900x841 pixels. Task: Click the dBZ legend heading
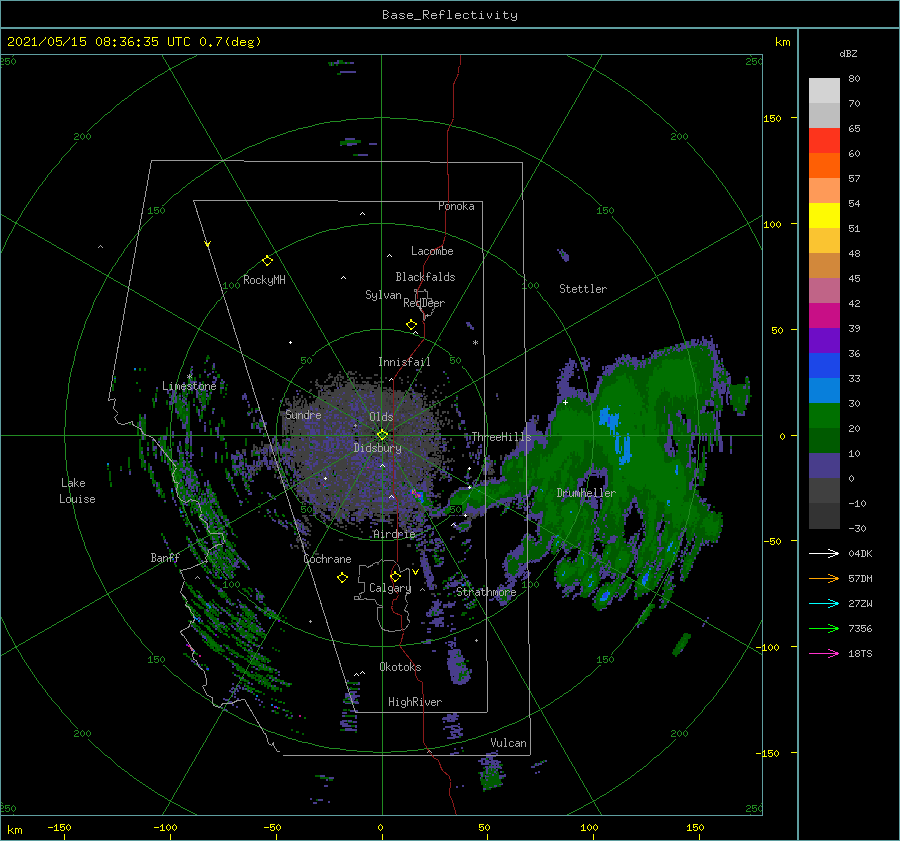click(x=848, y=53)
